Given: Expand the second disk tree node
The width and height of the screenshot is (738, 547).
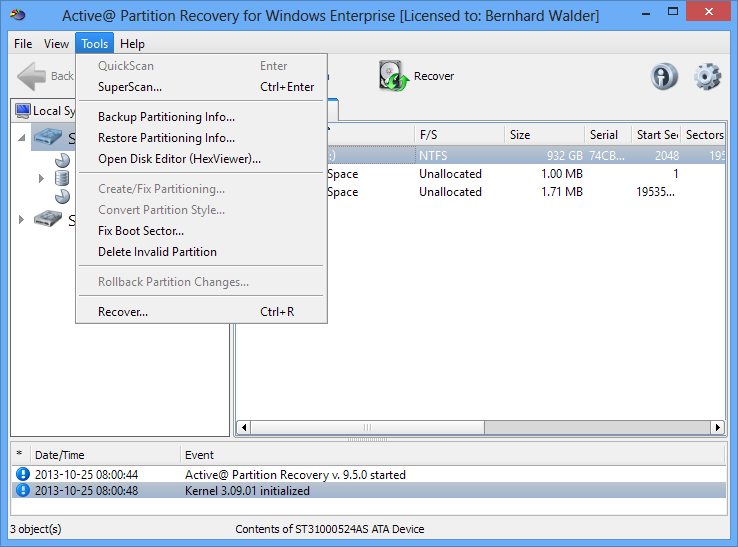Looking at the screenshot, I should click(21, 219).
